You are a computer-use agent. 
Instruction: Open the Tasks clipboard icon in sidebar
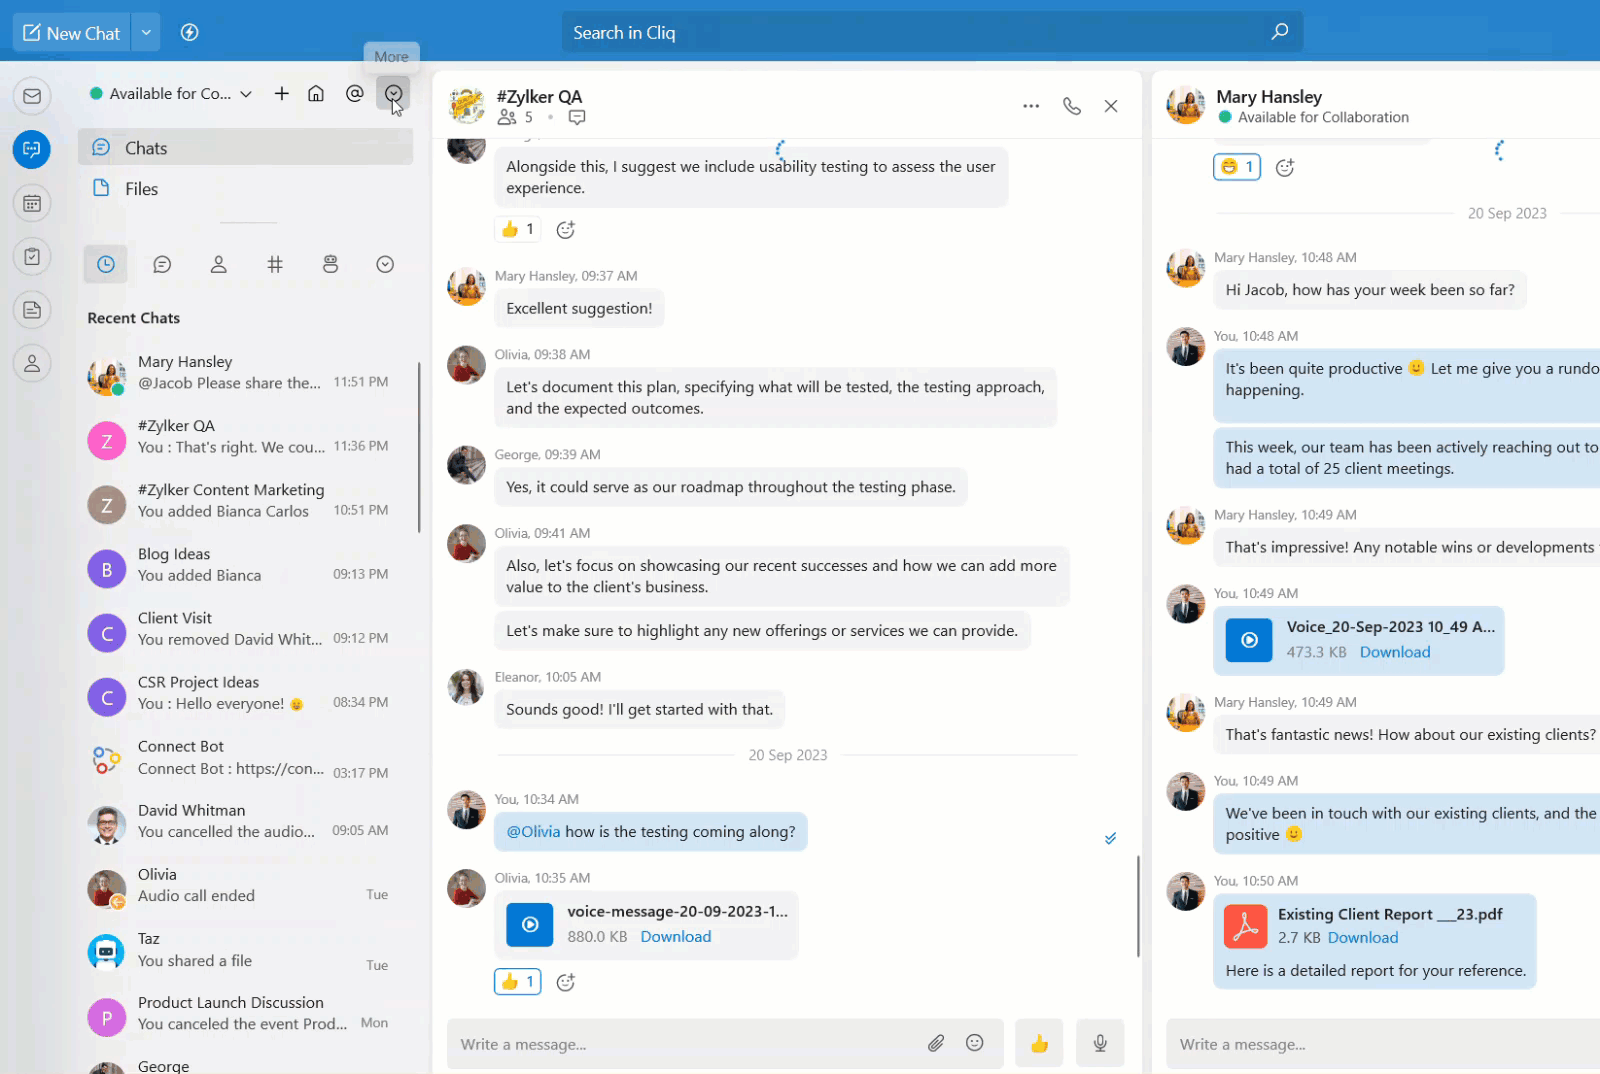click(x=32, y=257)
